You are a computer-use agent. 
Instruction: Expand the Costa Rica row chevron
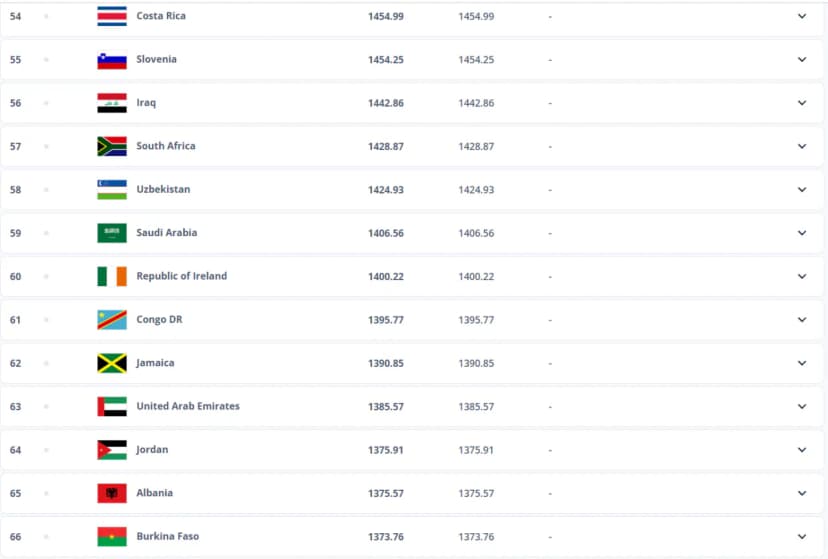(x=802, y=16)
